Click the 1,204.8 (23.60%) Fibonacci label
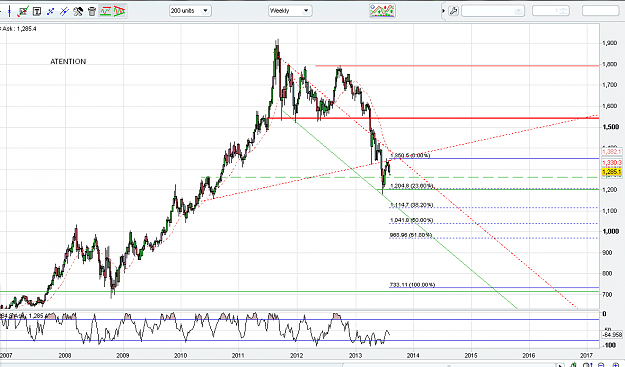The image size is (625, 367). coord(412,186)
